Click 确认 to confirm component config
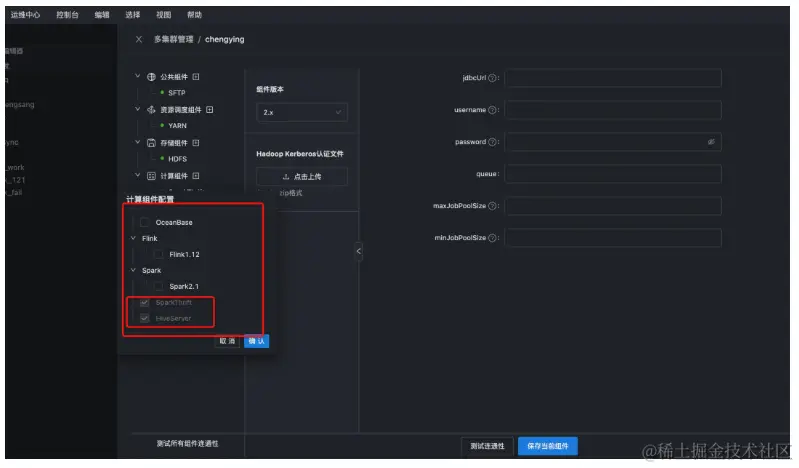Screen dimensions: 799x468 256,341
